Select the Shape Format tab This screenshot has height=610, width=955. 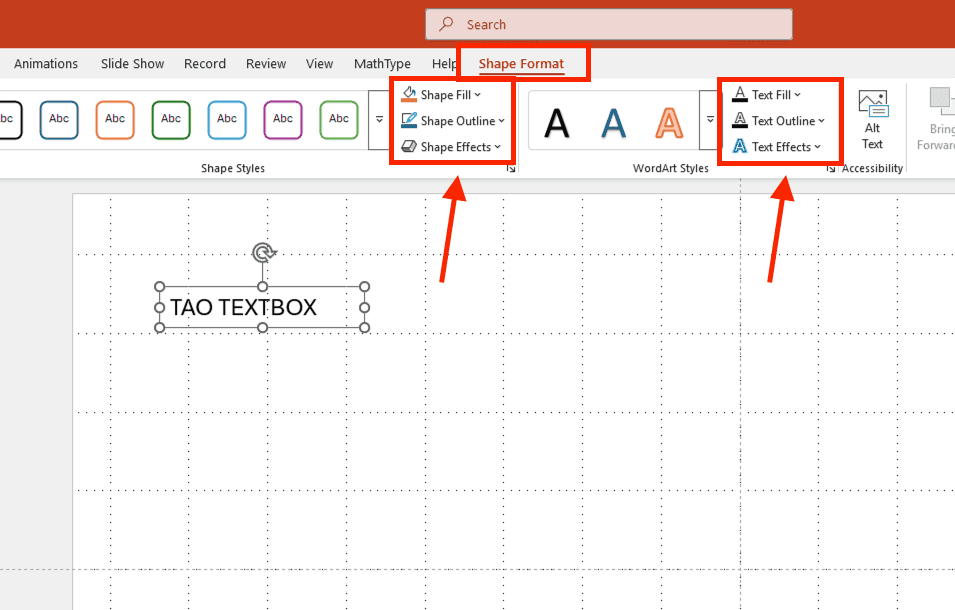pos(521,63)
